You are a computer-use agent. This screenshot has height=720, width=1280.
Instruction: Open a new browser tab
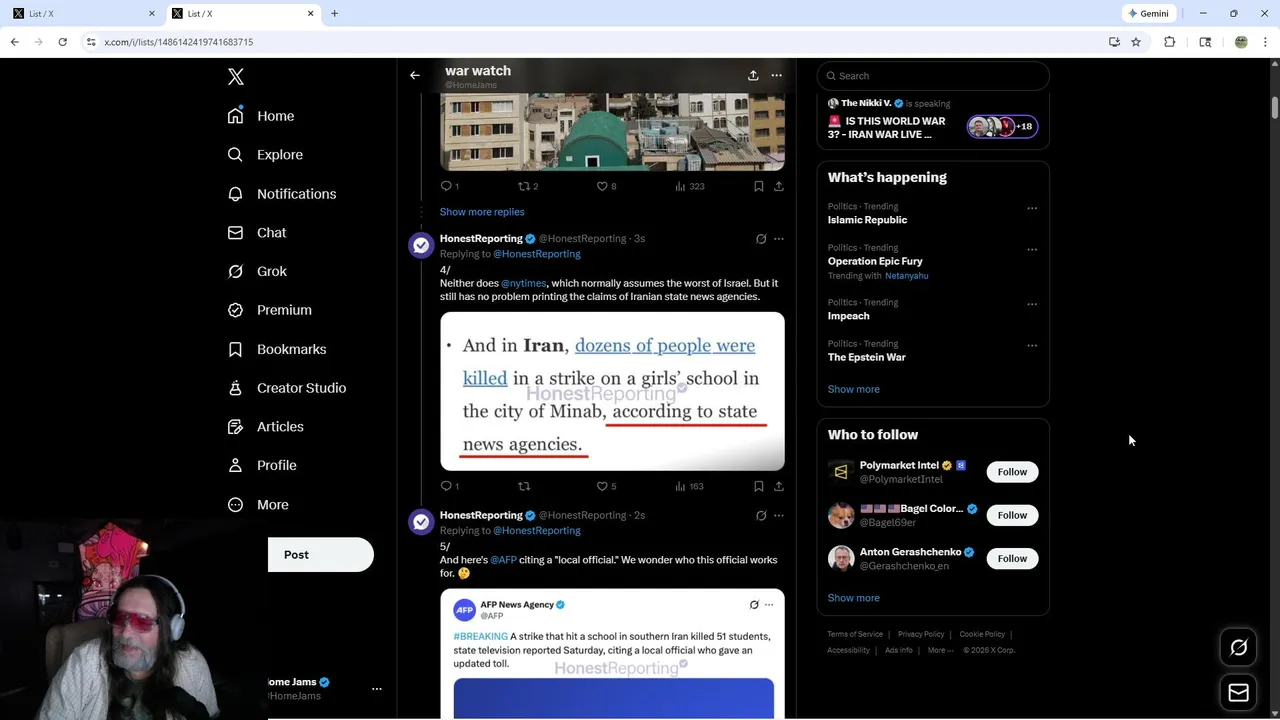point(334,14)
